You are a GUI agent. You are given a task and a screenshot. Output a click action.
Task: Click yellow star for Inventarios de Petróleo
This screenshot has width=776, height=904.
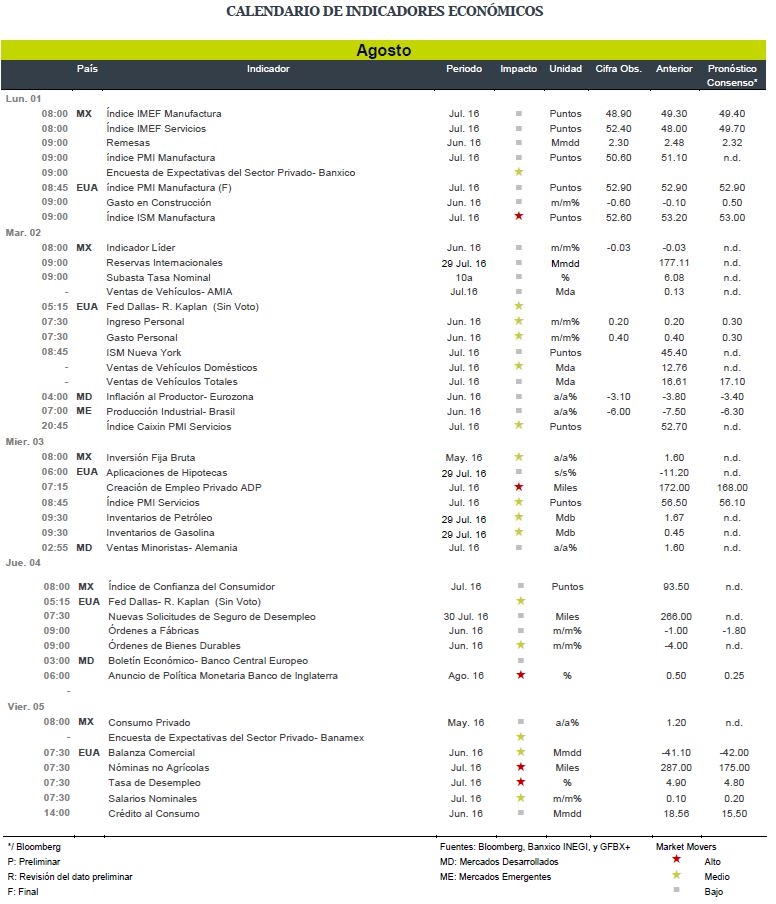tap(518, 517)
